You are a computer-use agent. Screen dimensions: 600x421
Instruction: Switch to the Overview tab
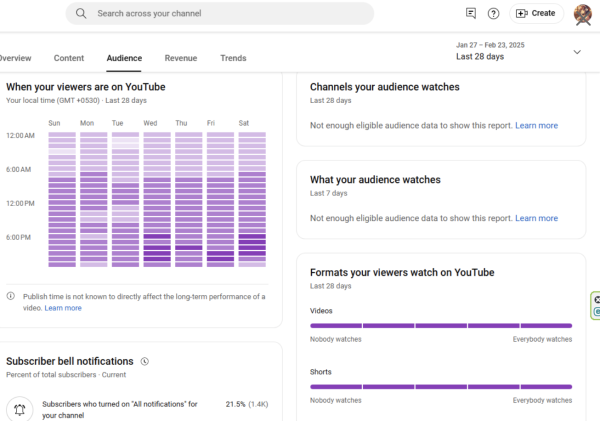pyautogui.click(x=14, y=59)
